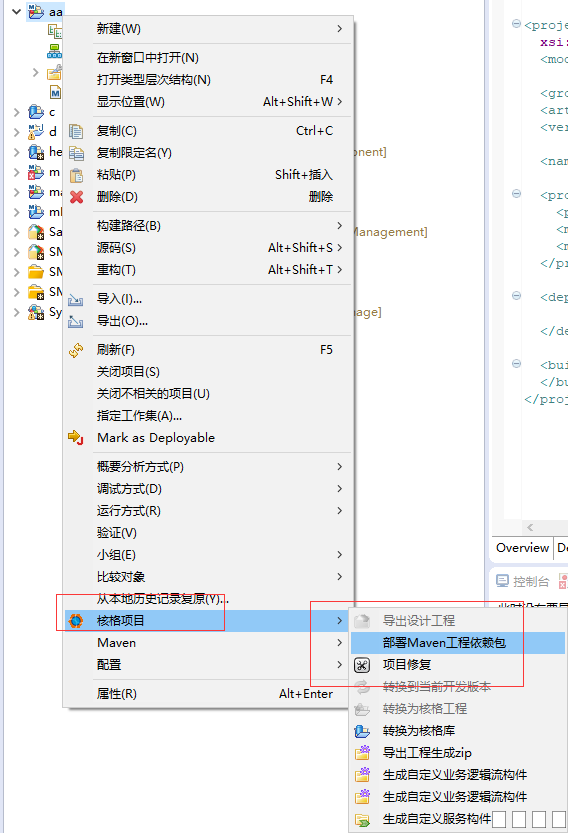Click the 转换为核格库 icon
The width and height of the screenshot is (568, 833).
point(362,731)
